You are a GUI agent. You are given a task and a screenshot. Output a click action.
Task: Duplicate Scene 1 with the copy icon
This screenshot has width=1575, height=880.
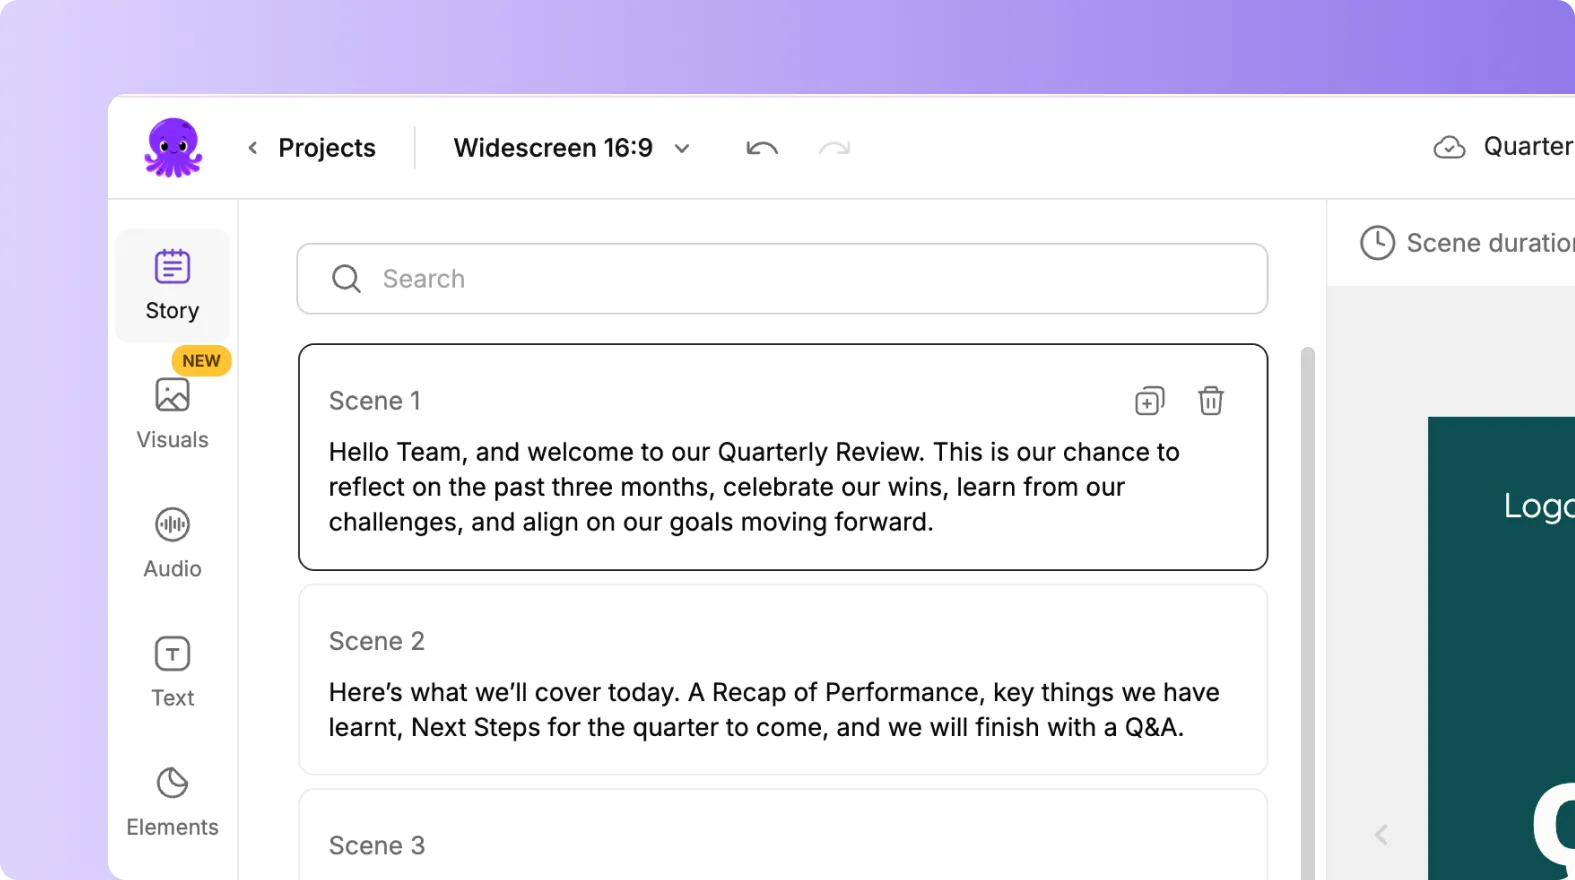[1150, 401]
